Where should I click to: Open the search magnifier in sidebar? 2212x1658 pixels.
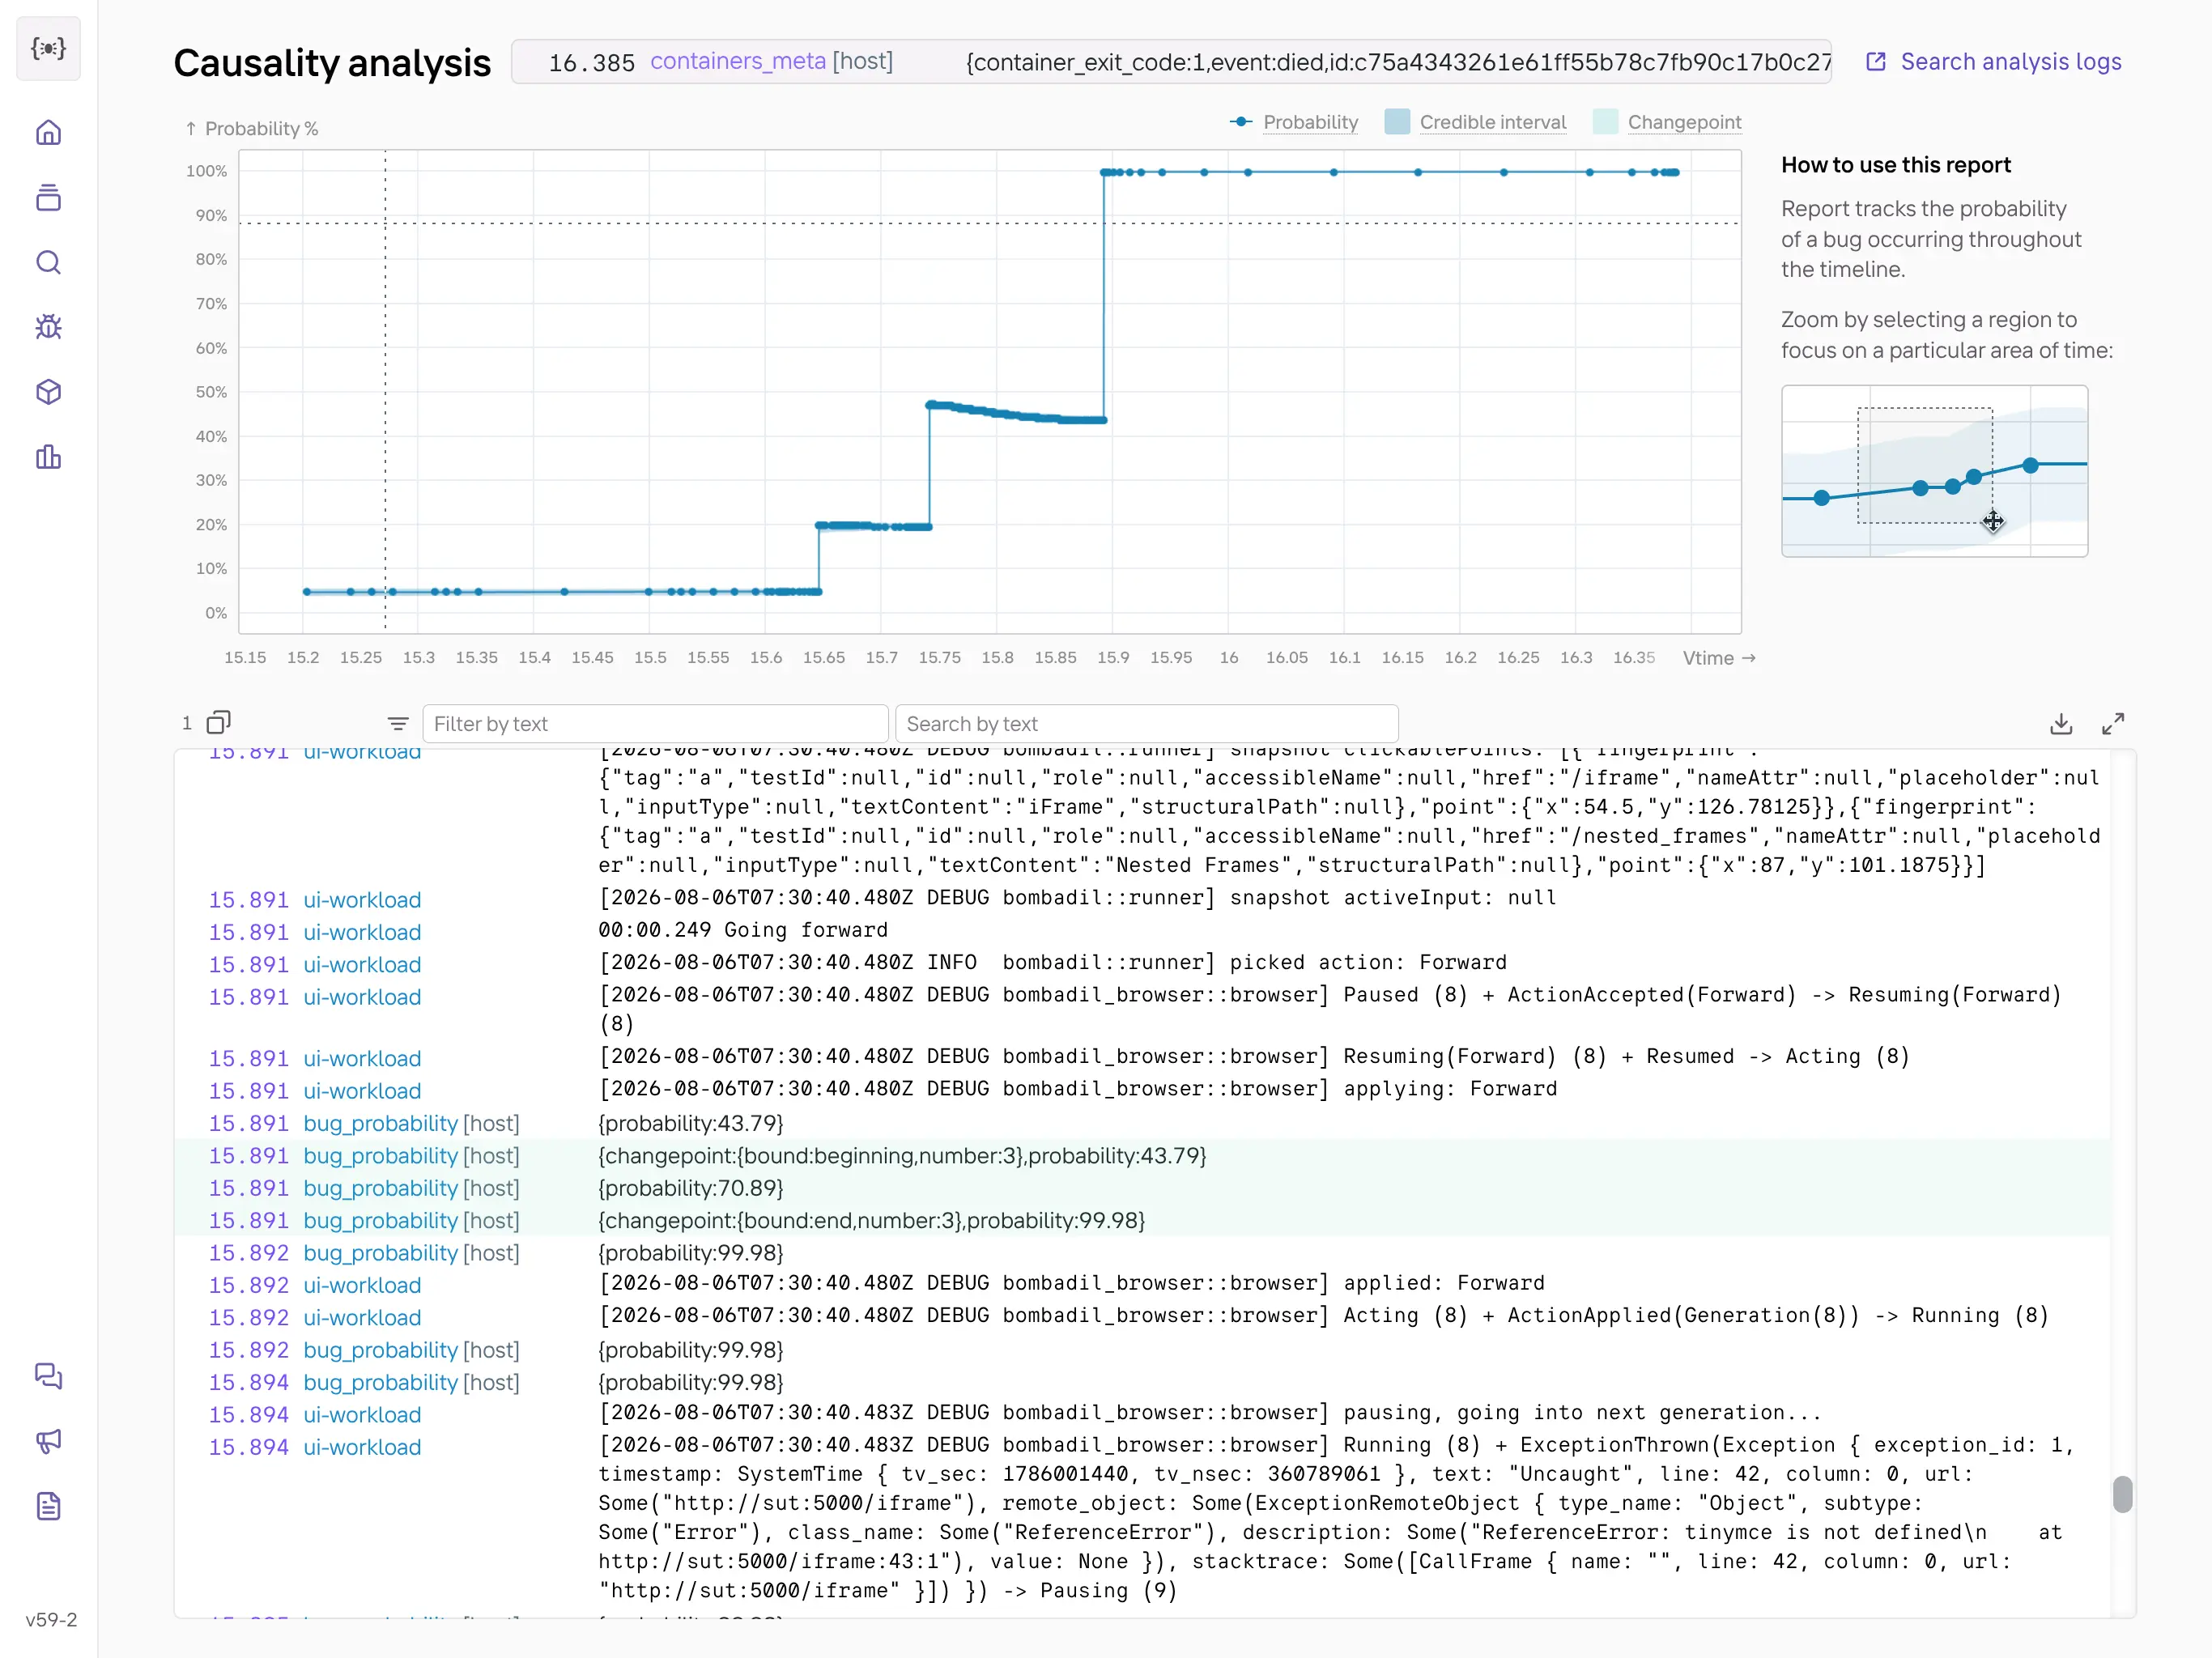tap(48, 262)
